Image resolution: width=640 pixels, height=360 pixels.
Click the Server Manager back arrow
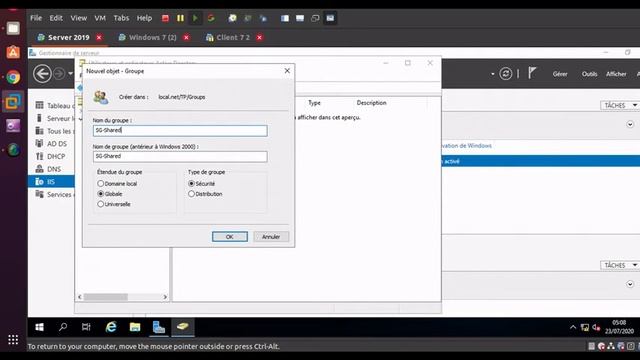coord(42,74)
